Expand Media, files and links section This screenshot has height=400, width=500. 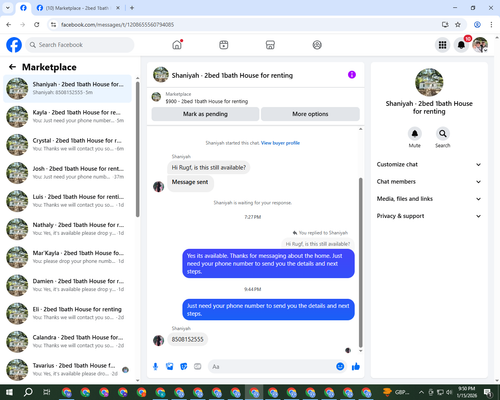pyautogui.click(x=429, y=199)
